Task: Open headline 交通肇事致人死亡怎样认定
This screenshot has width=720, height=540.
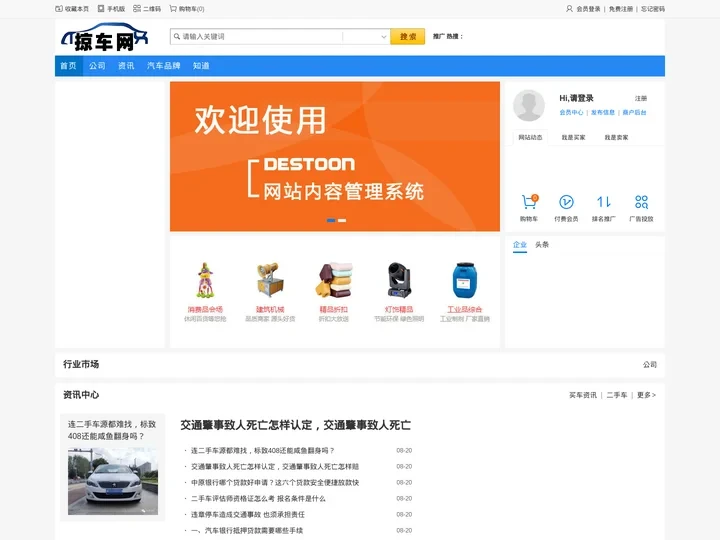Action: click(x=295, y=425)
